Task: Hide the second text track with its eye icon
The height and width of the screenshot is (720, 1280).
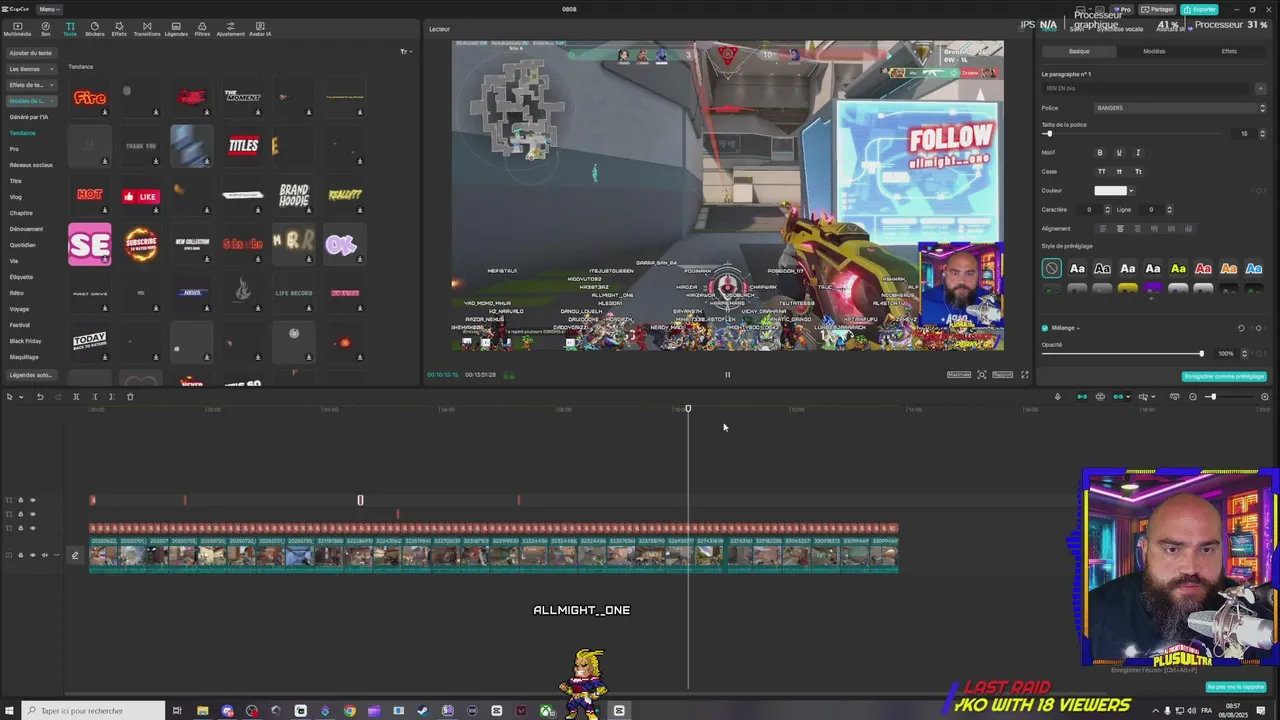Action: 32,514
